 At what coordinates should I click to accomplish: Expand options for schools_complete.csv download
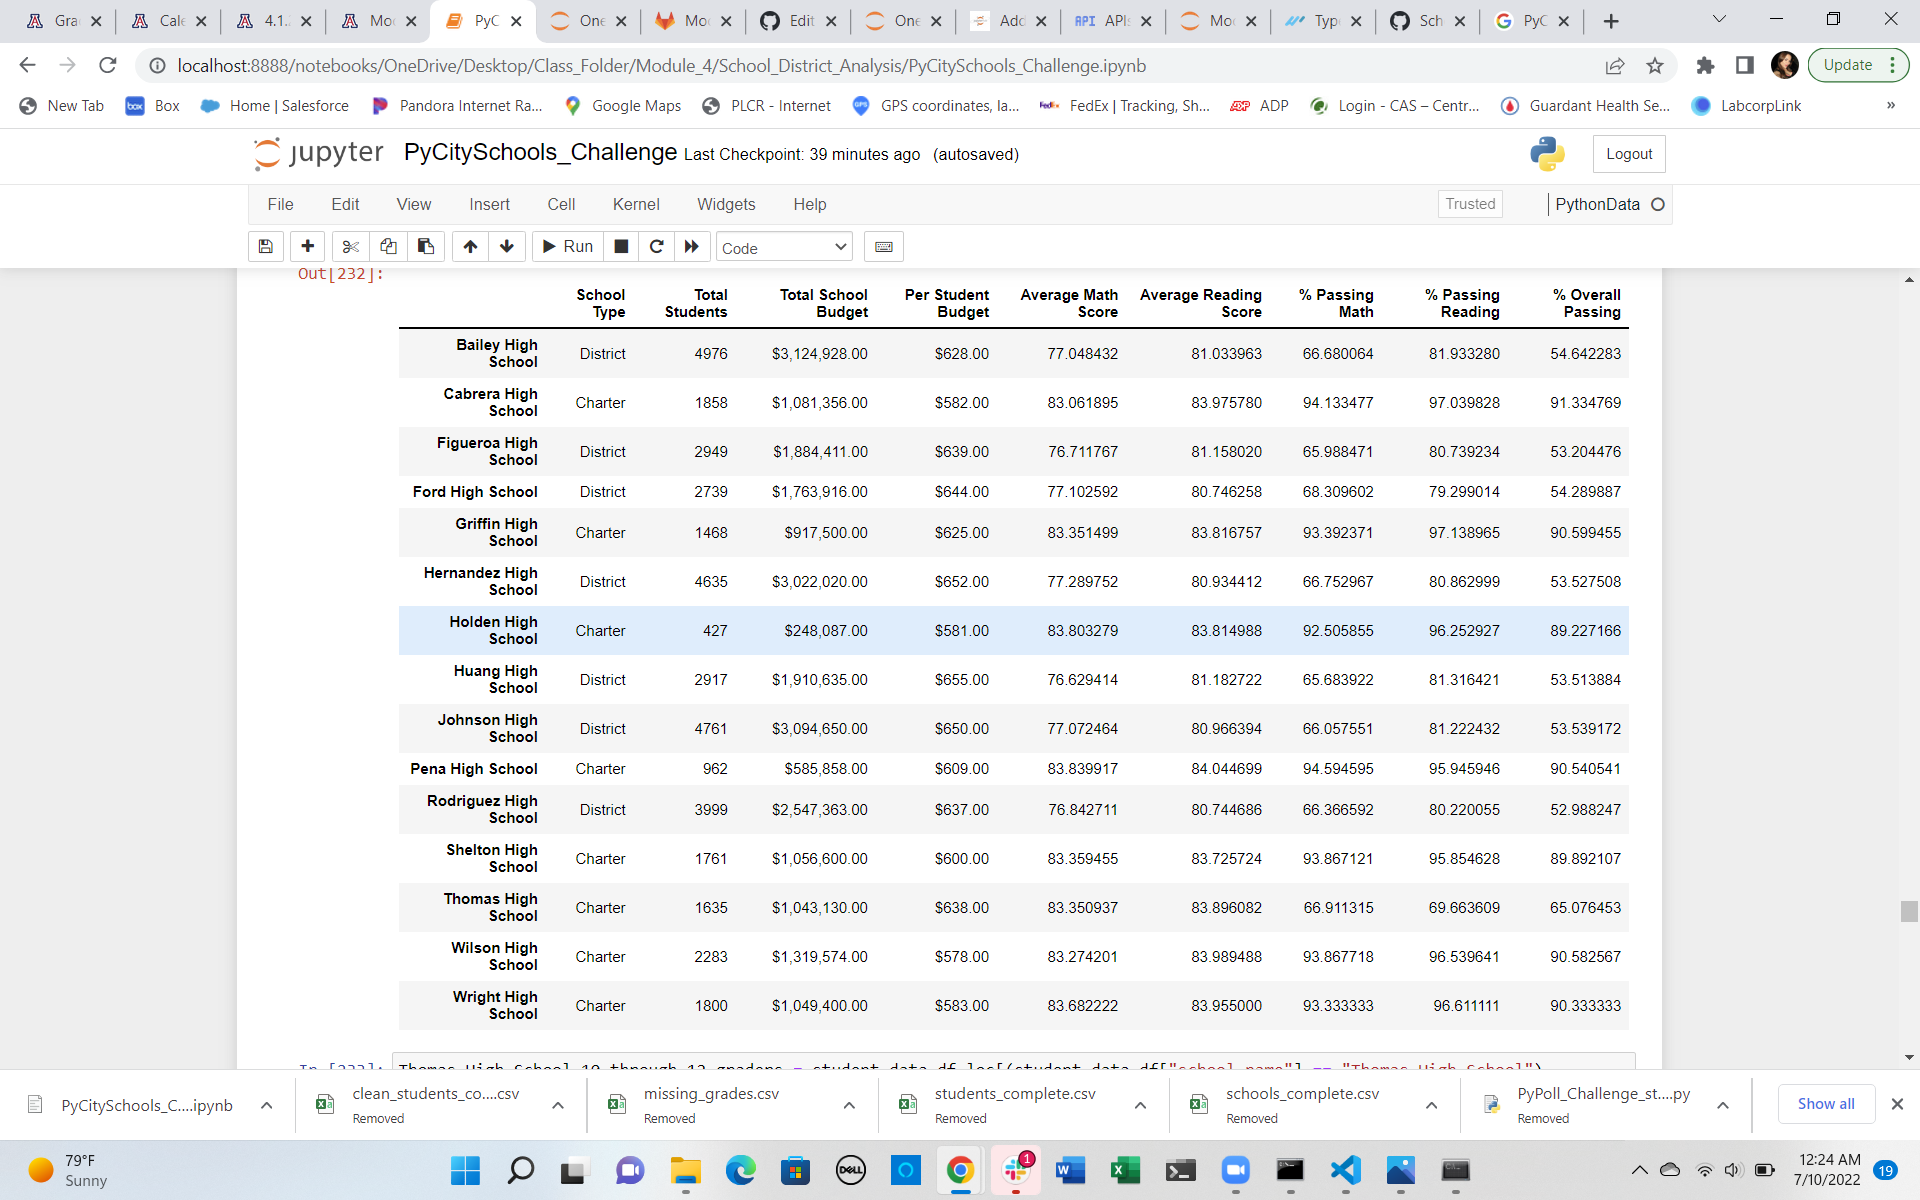point(1431,1105)
